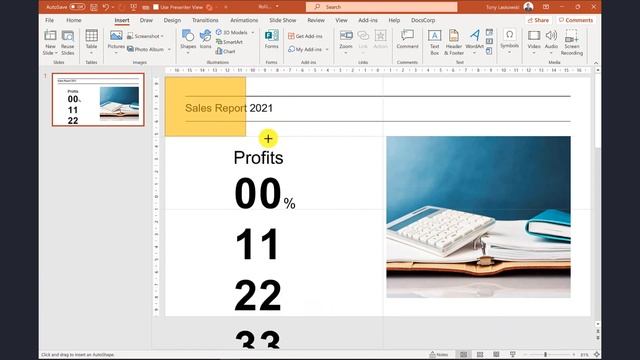This screenshot has height=360, width=640.
Task: Insert a Comment
Action: [x=407, y=40]
